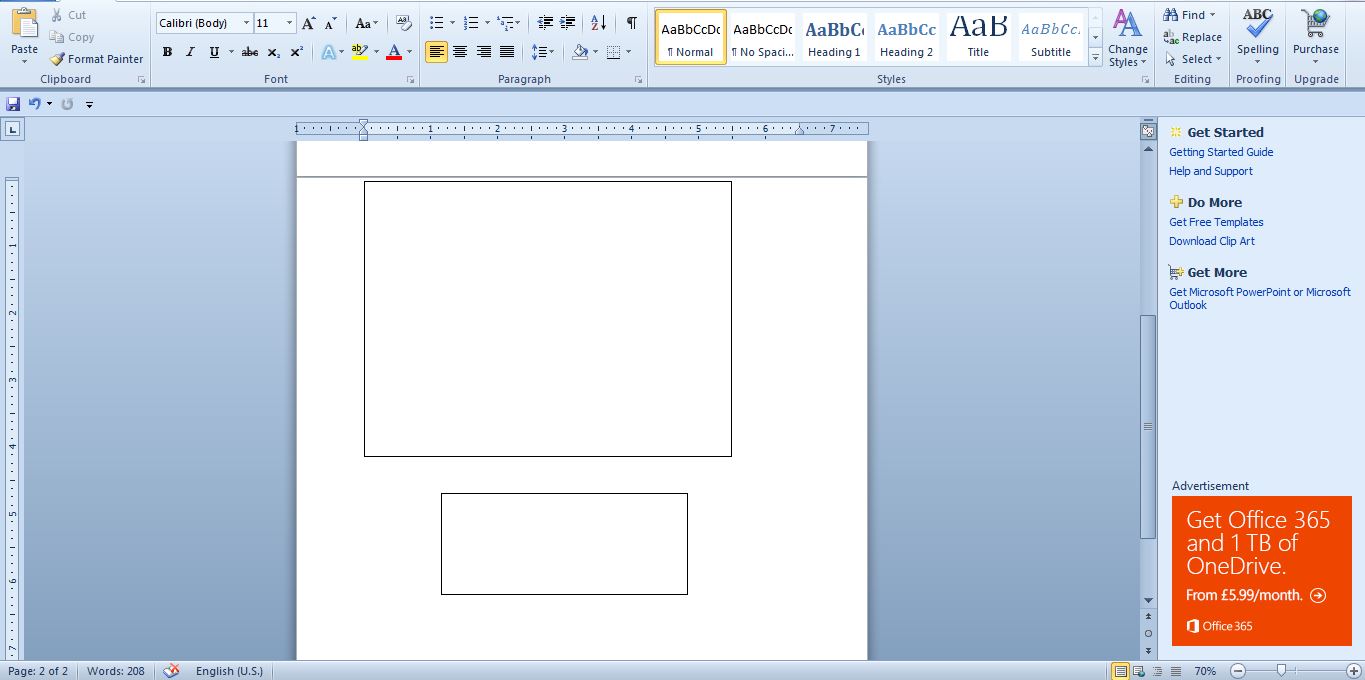Open the Getting Started Guide link
This screenshot has width=1365, height=680.
(1221, 152)
